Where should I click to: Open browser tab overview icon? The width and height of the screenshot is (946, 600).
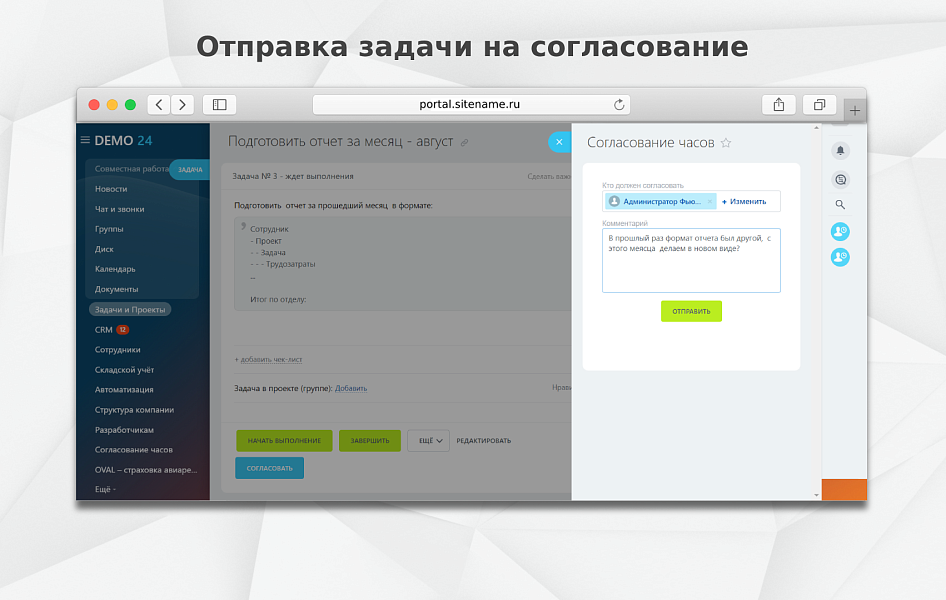coord(818,104)
